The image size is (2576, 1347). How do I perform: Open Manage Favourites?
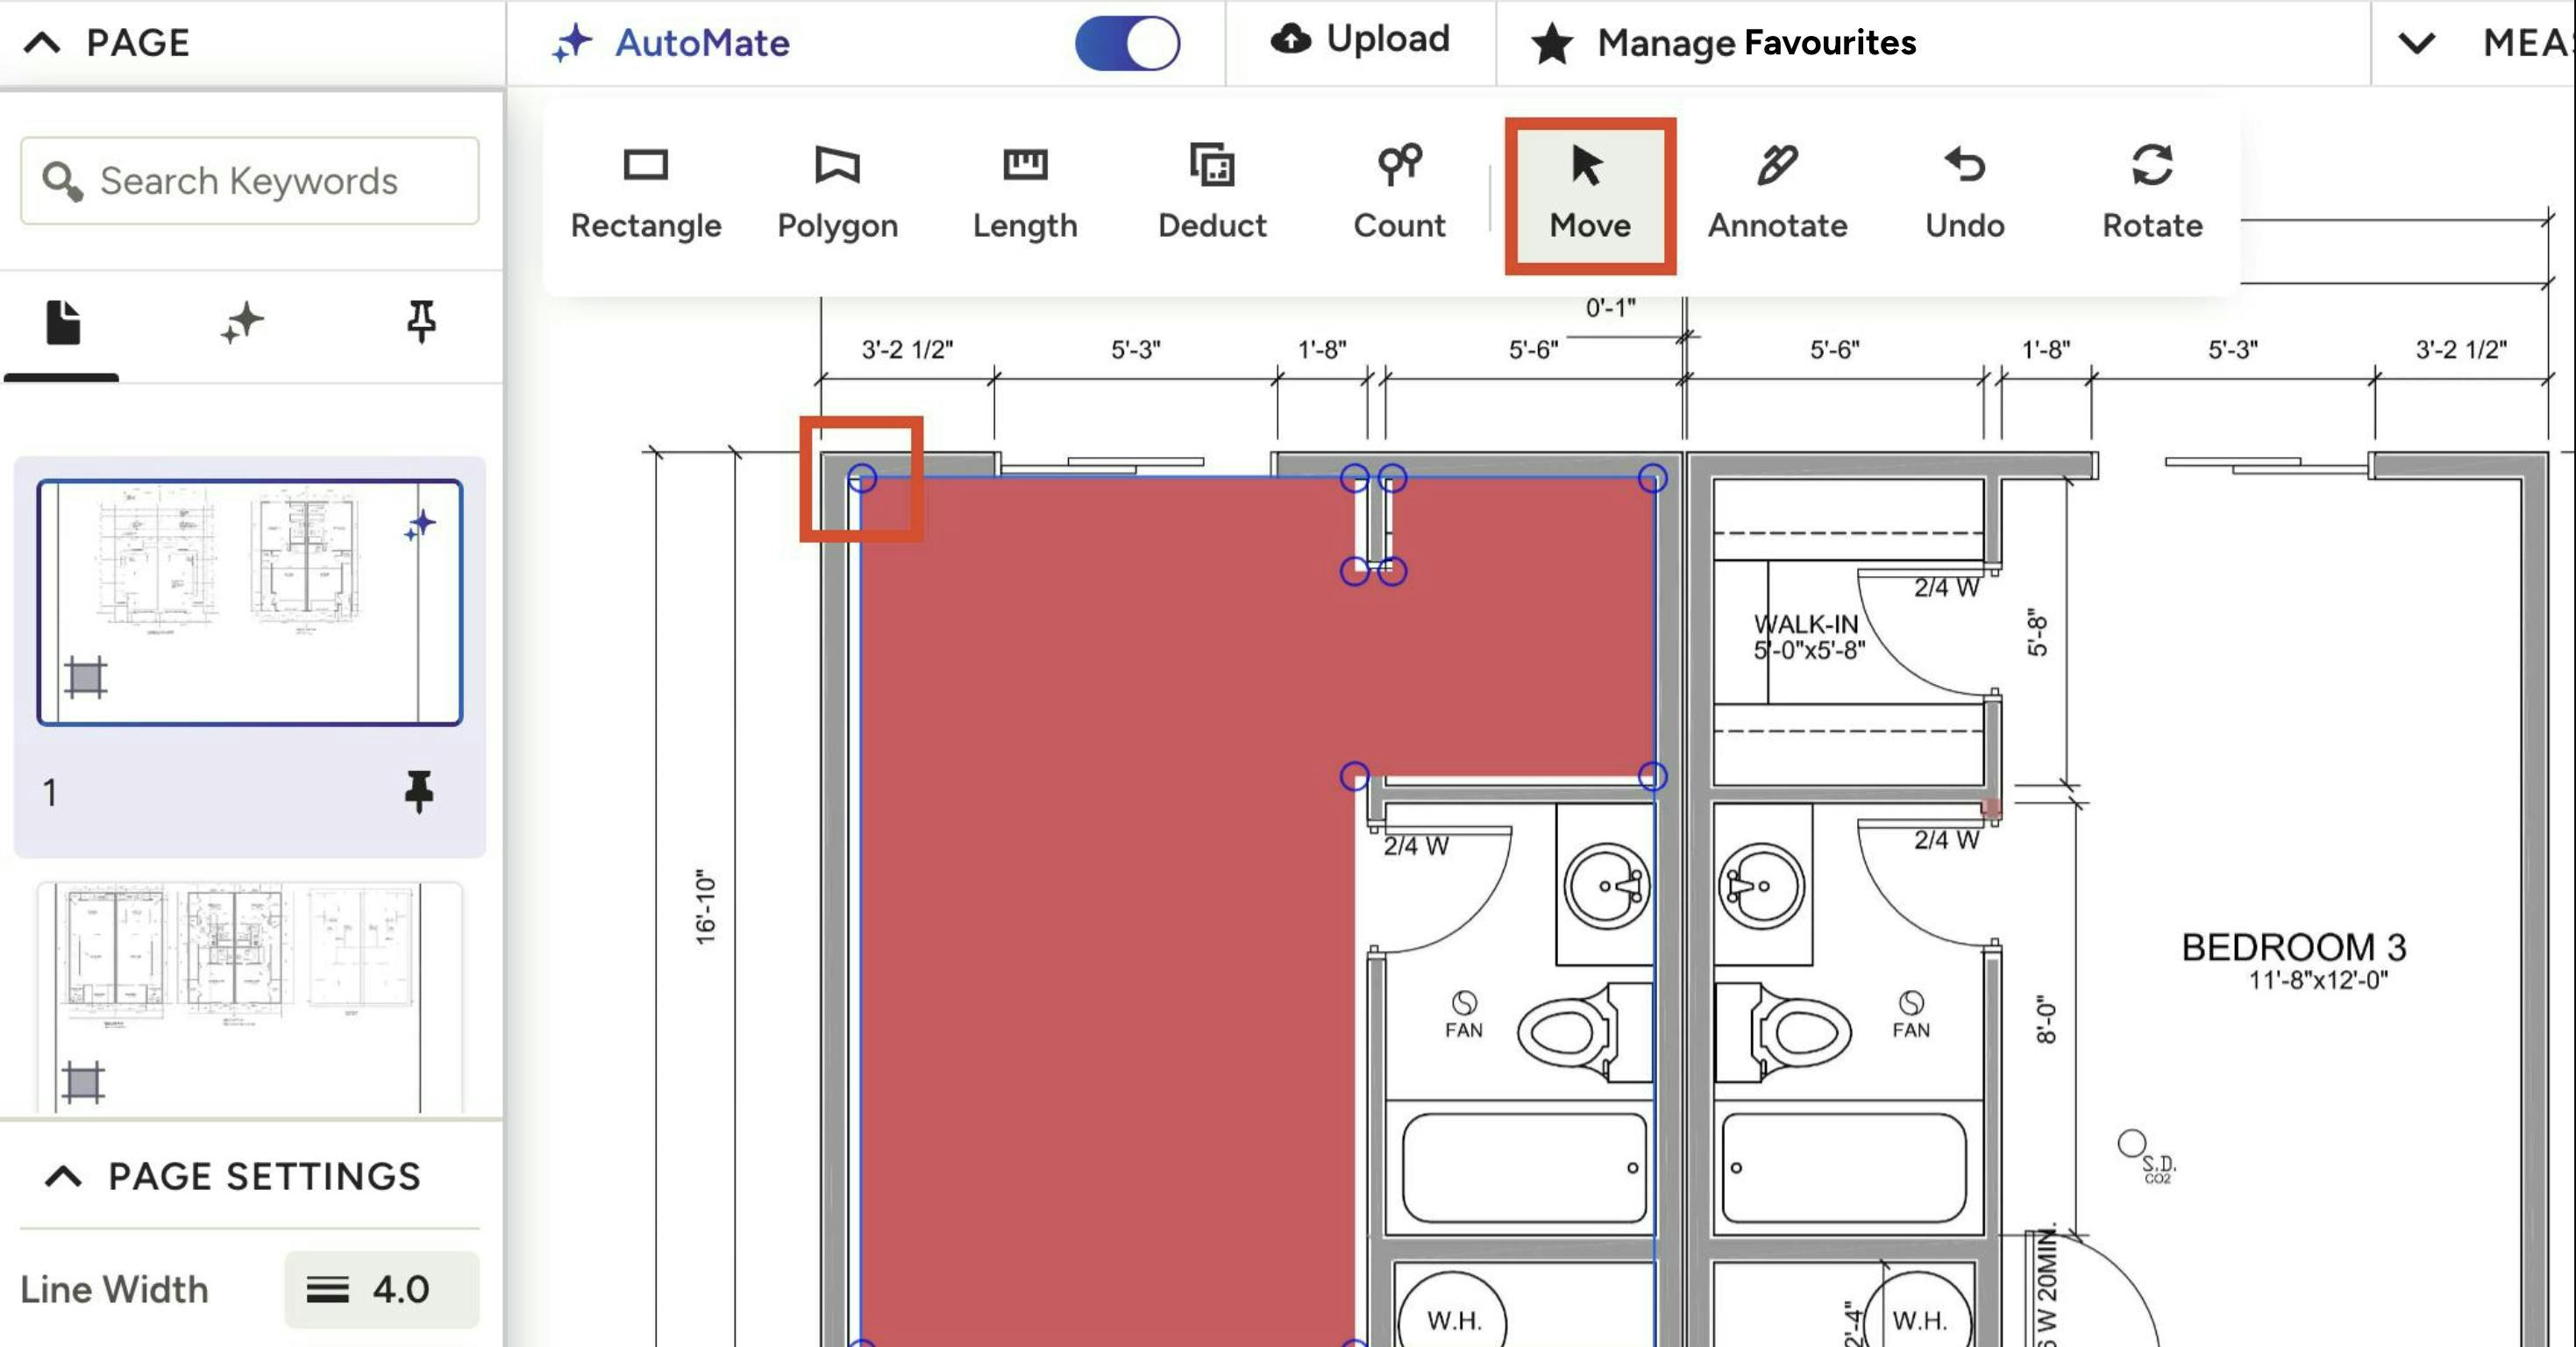(x=1723, y=43)
